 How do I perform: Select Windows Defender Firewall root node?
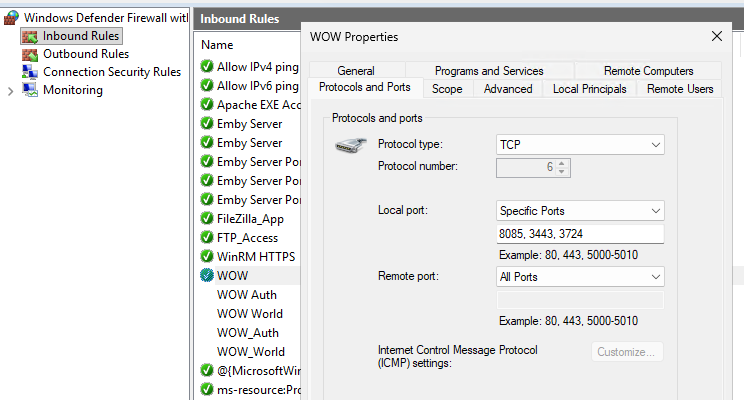point(106,18)
